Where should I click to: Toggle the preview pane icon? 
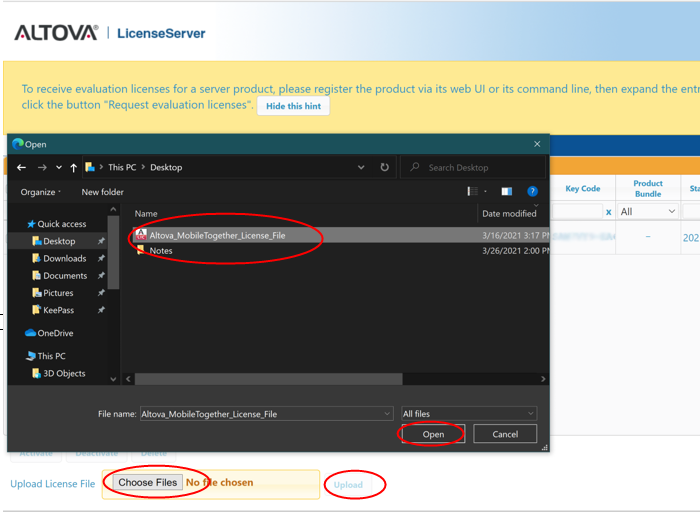pos(507,191)
